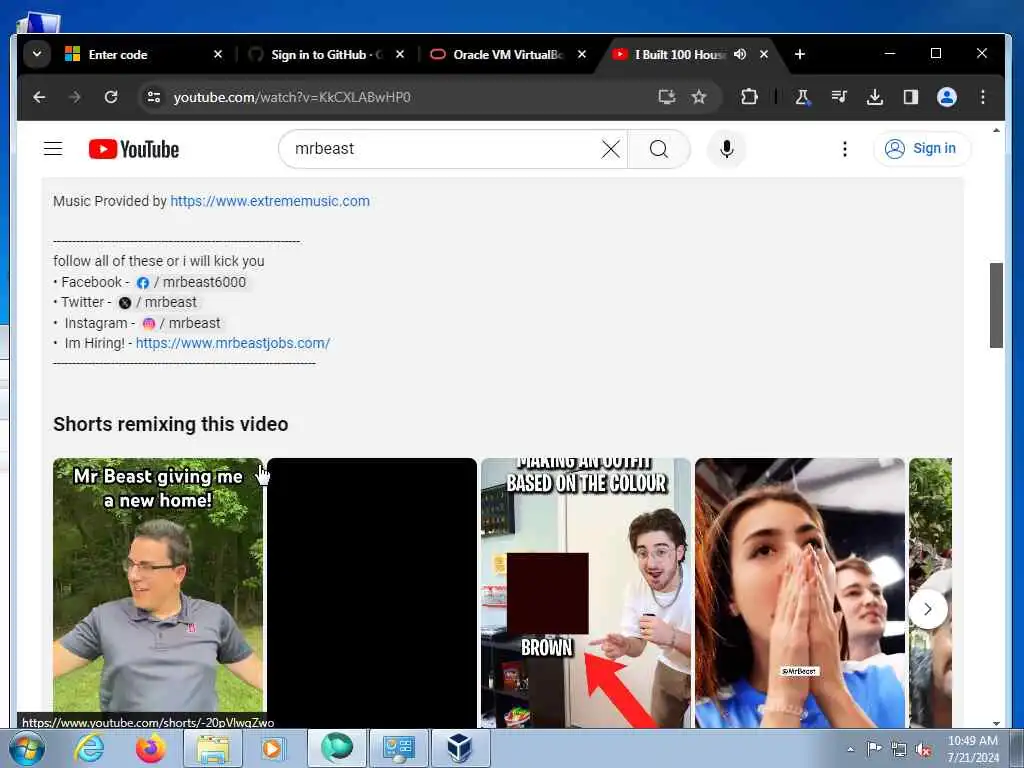Image resolution: width=1024 pixels, height=768 pixels.
Task: Mute the tab audio speaker icon
Action: click(x=740, y=54)
